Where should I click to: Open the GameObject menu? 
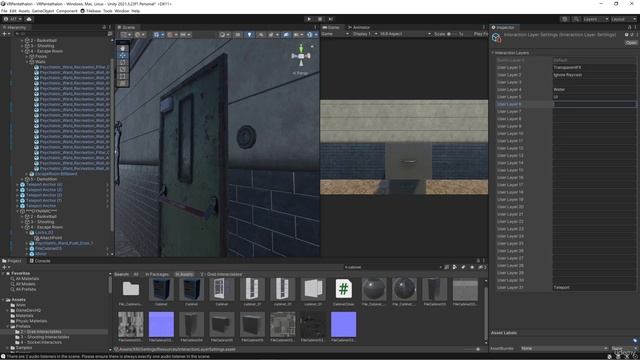[x=43, y=11]
